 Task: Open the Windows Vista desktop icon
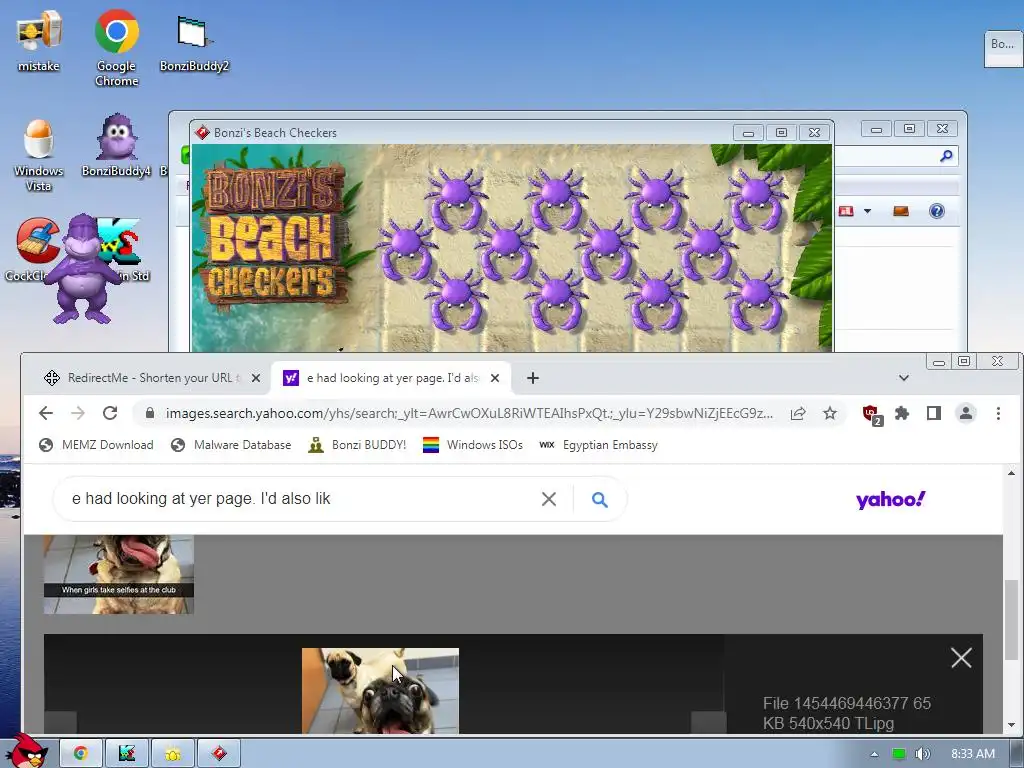[x=39, y=155]
